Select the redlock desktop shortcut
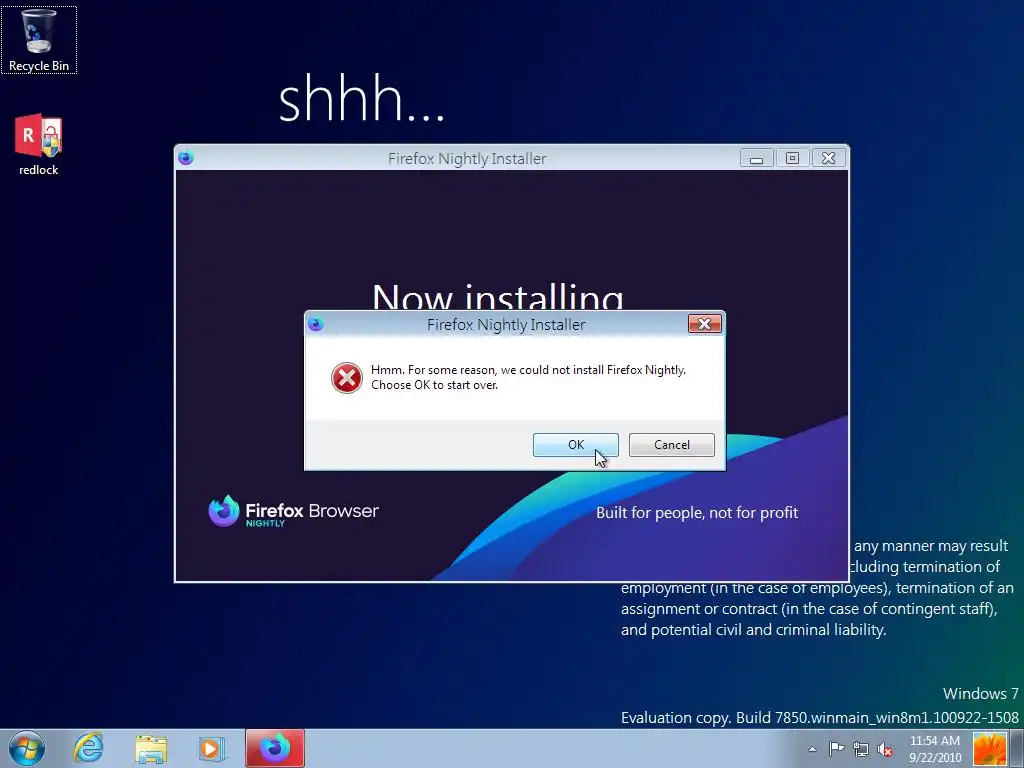1024x768 pixels. click(39, 144)
